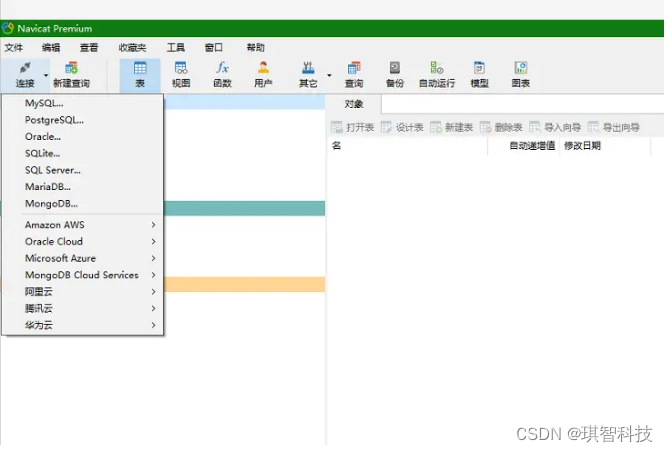Click the New Table (新建表) button
Screen dimensions: 668x452
point(452,127)
